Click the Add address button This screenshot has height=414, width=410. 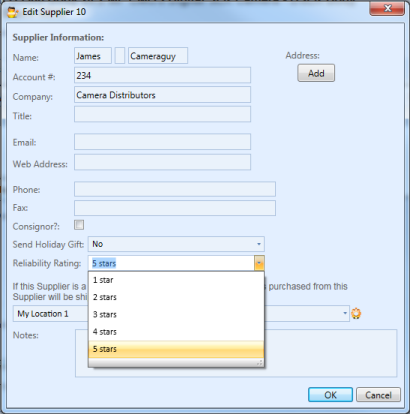coord(316,73)
